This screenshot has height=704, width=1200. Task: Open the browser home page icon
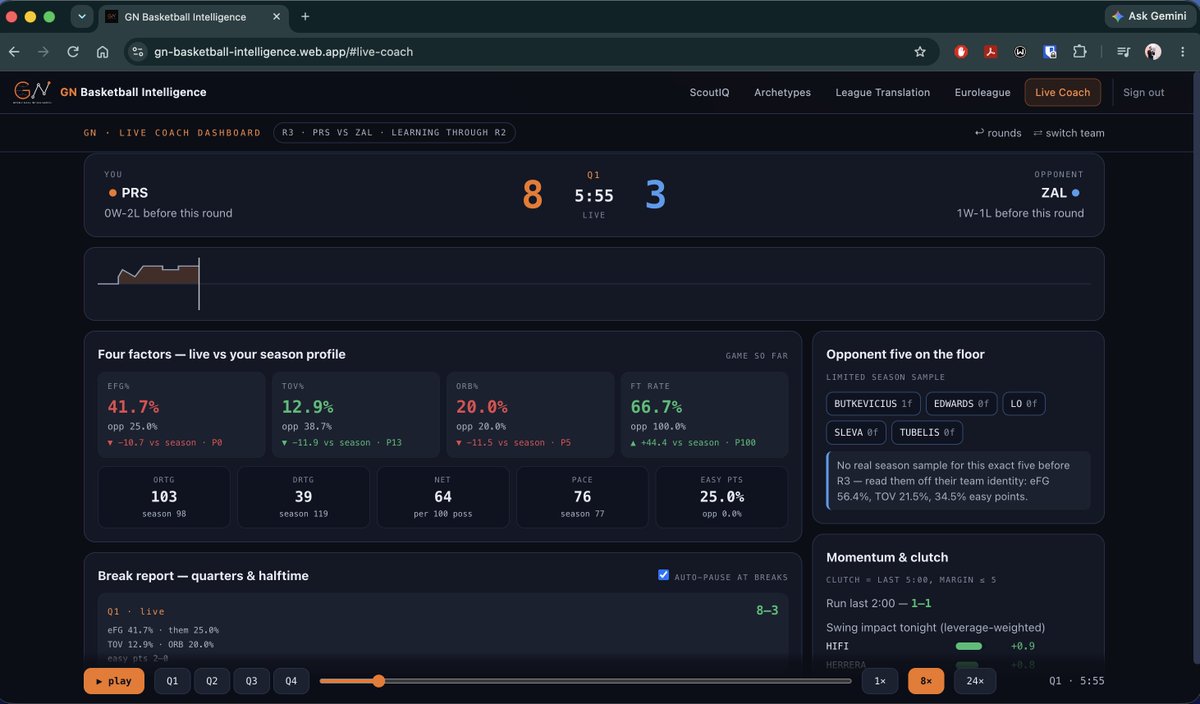coord(102,52)
